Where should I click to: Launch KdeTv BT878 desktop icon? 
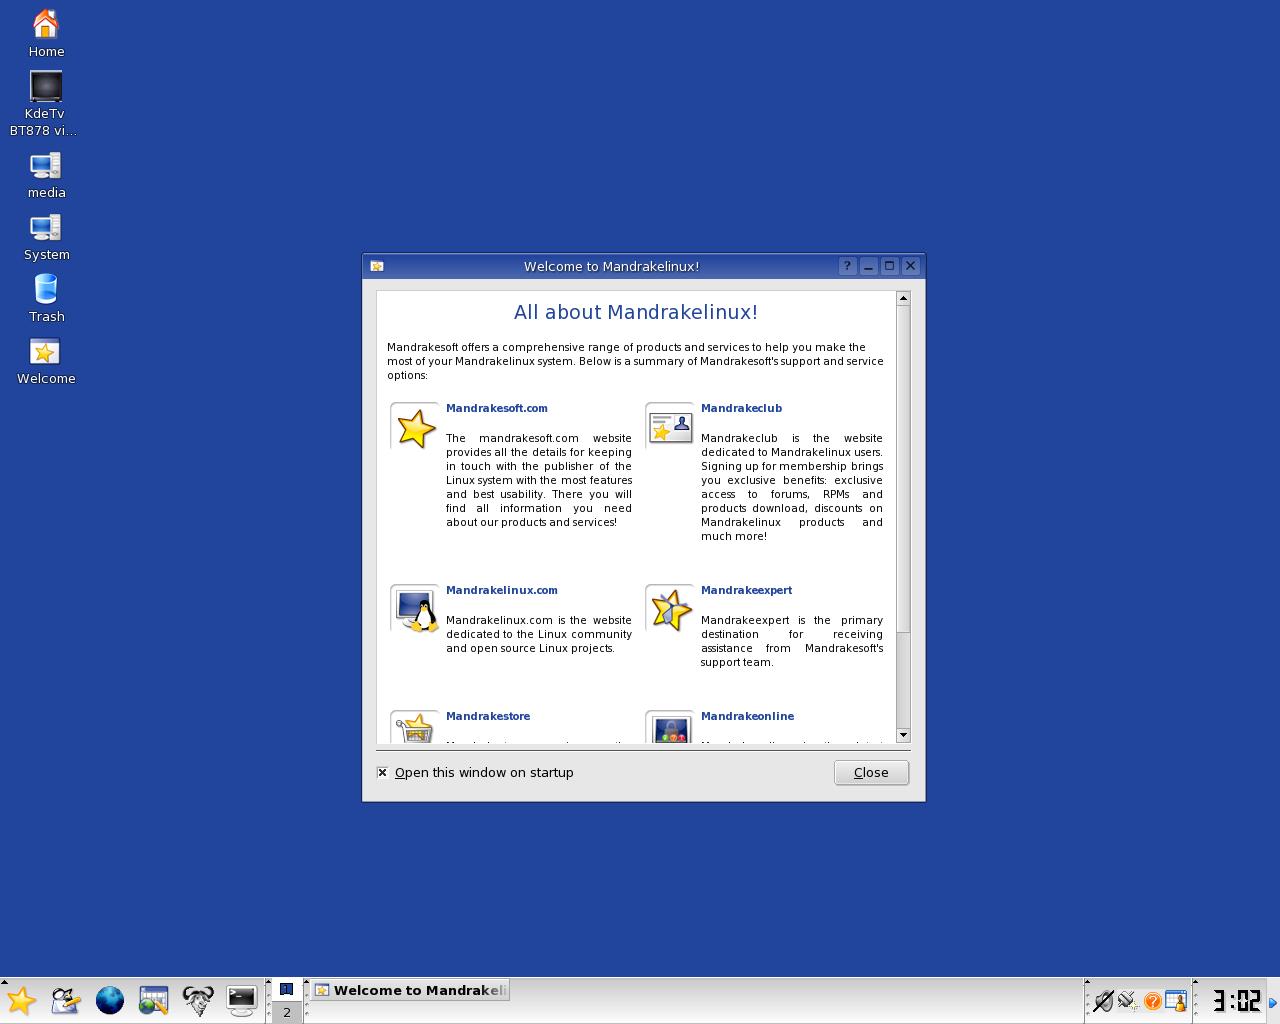point(45,104)
